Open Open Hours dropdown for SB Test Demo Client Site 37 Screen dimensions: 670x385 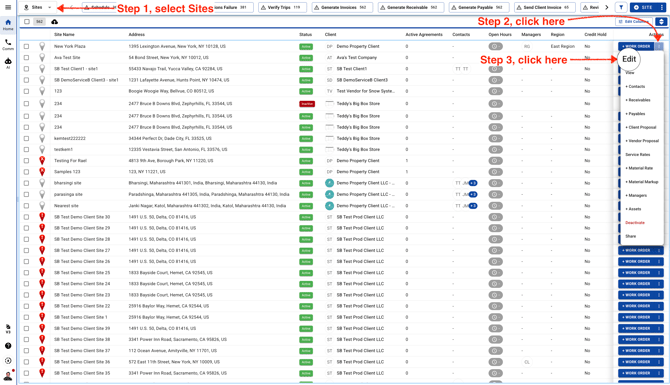pos(495,350)
